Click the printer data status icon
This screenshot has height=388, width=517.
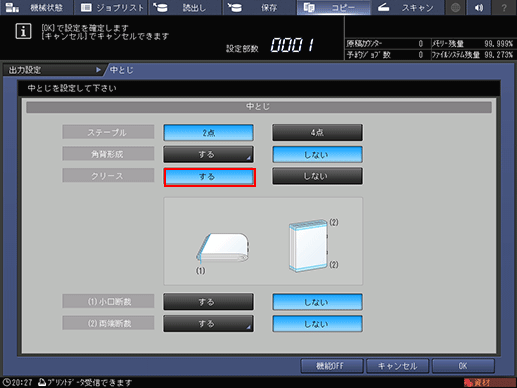(42, 382)
